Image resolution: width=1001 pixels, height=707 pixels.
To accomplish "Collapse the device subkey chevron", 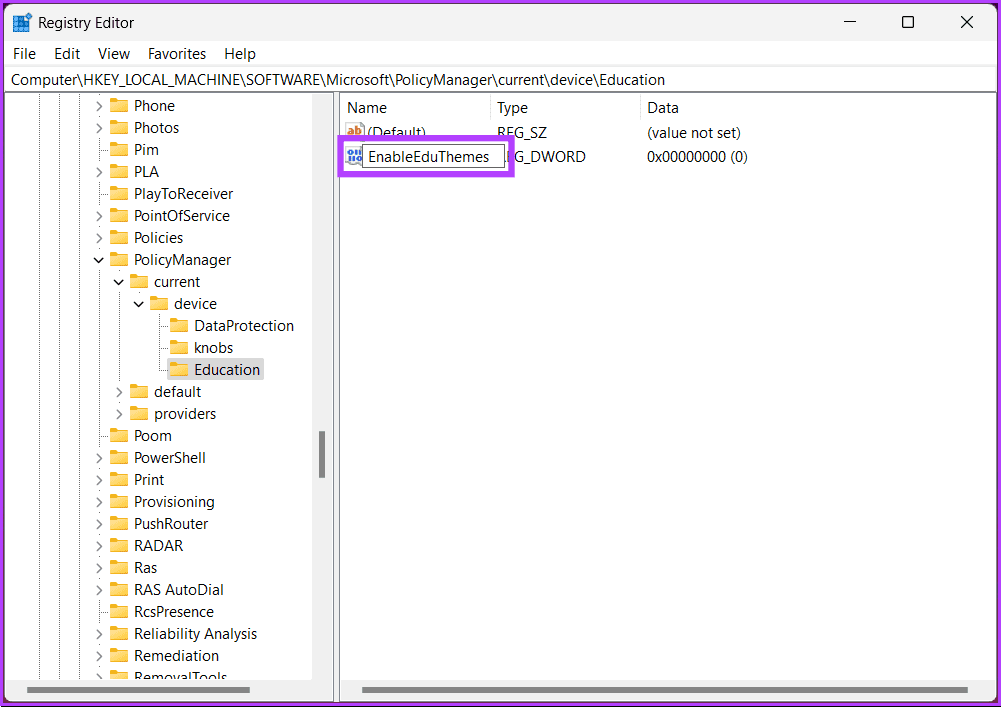I will point(139,304).
